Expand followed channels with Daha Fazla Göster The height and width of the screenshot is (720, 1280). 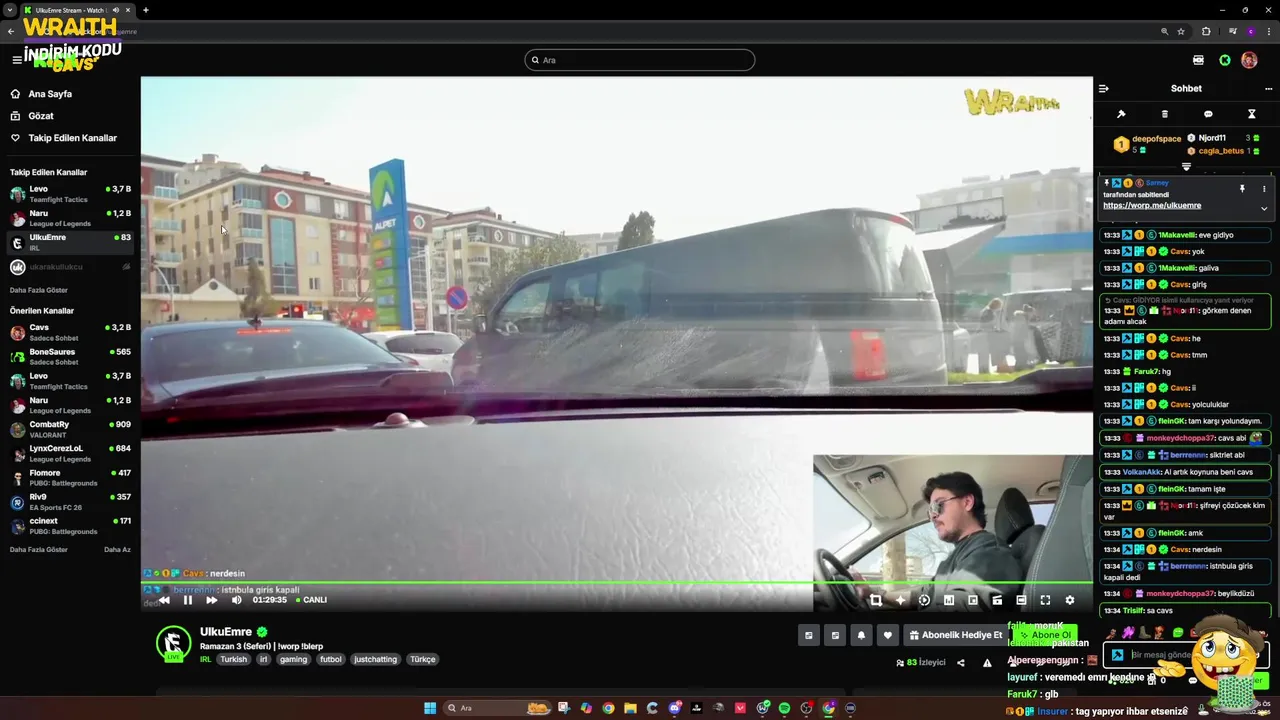(x=39, y=290)
